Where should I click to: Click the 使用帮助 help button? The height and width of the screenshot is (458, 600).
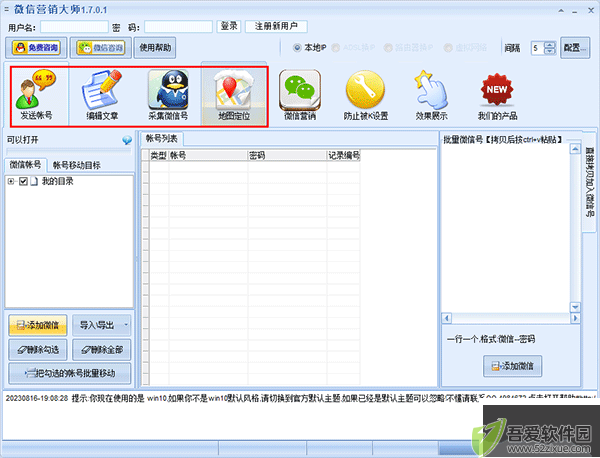[x=155, y=48]
